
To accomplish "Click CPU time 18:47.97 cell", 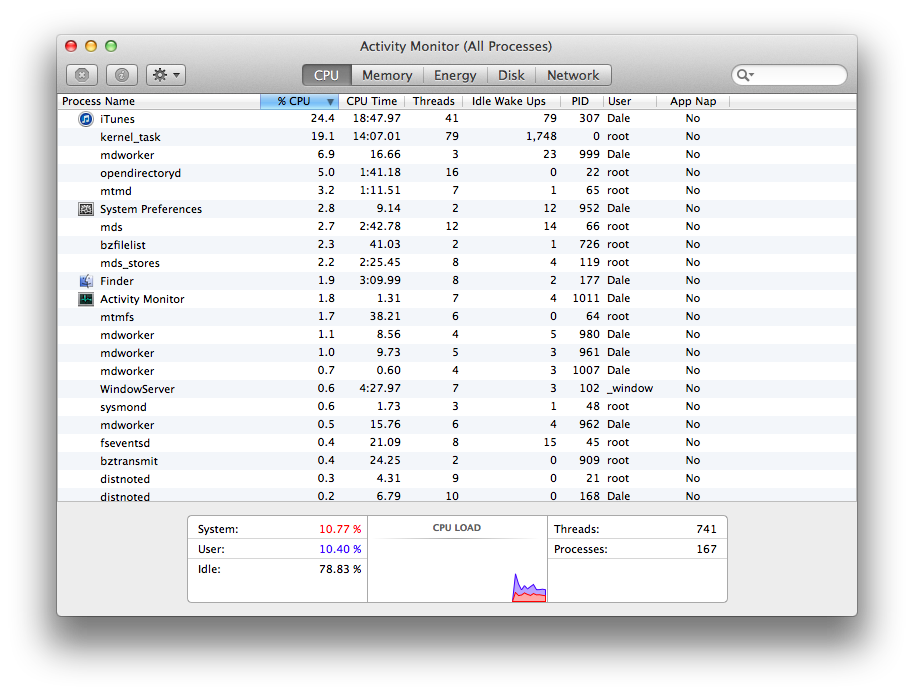I will click(x=377, y=118).
